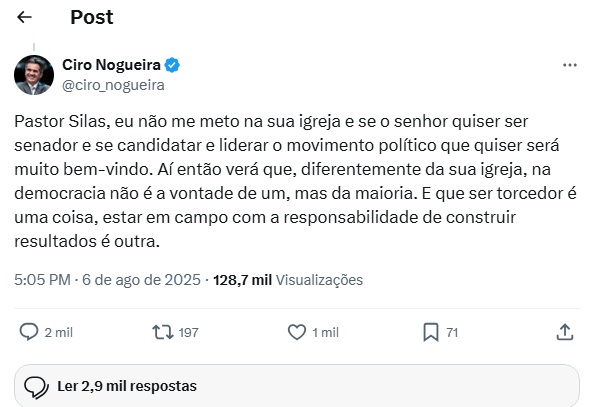Click the post text body
This screenshot has width=596, height=407.
click(x=295, y=181)
